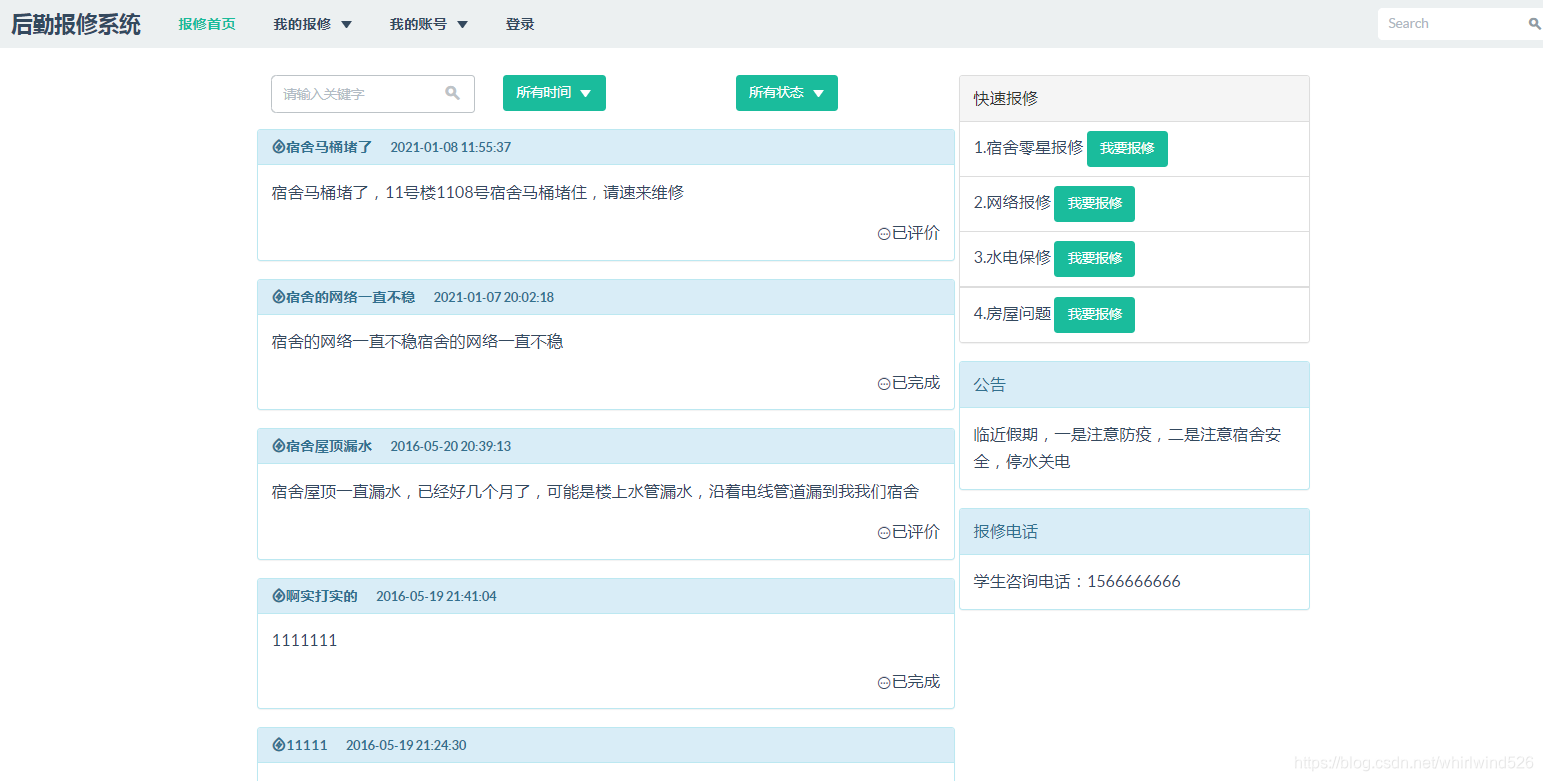Click 我要报修 next to 宿舍零星报修
This screenshot has height=781, width=1543.
(x=1127, y=148)
